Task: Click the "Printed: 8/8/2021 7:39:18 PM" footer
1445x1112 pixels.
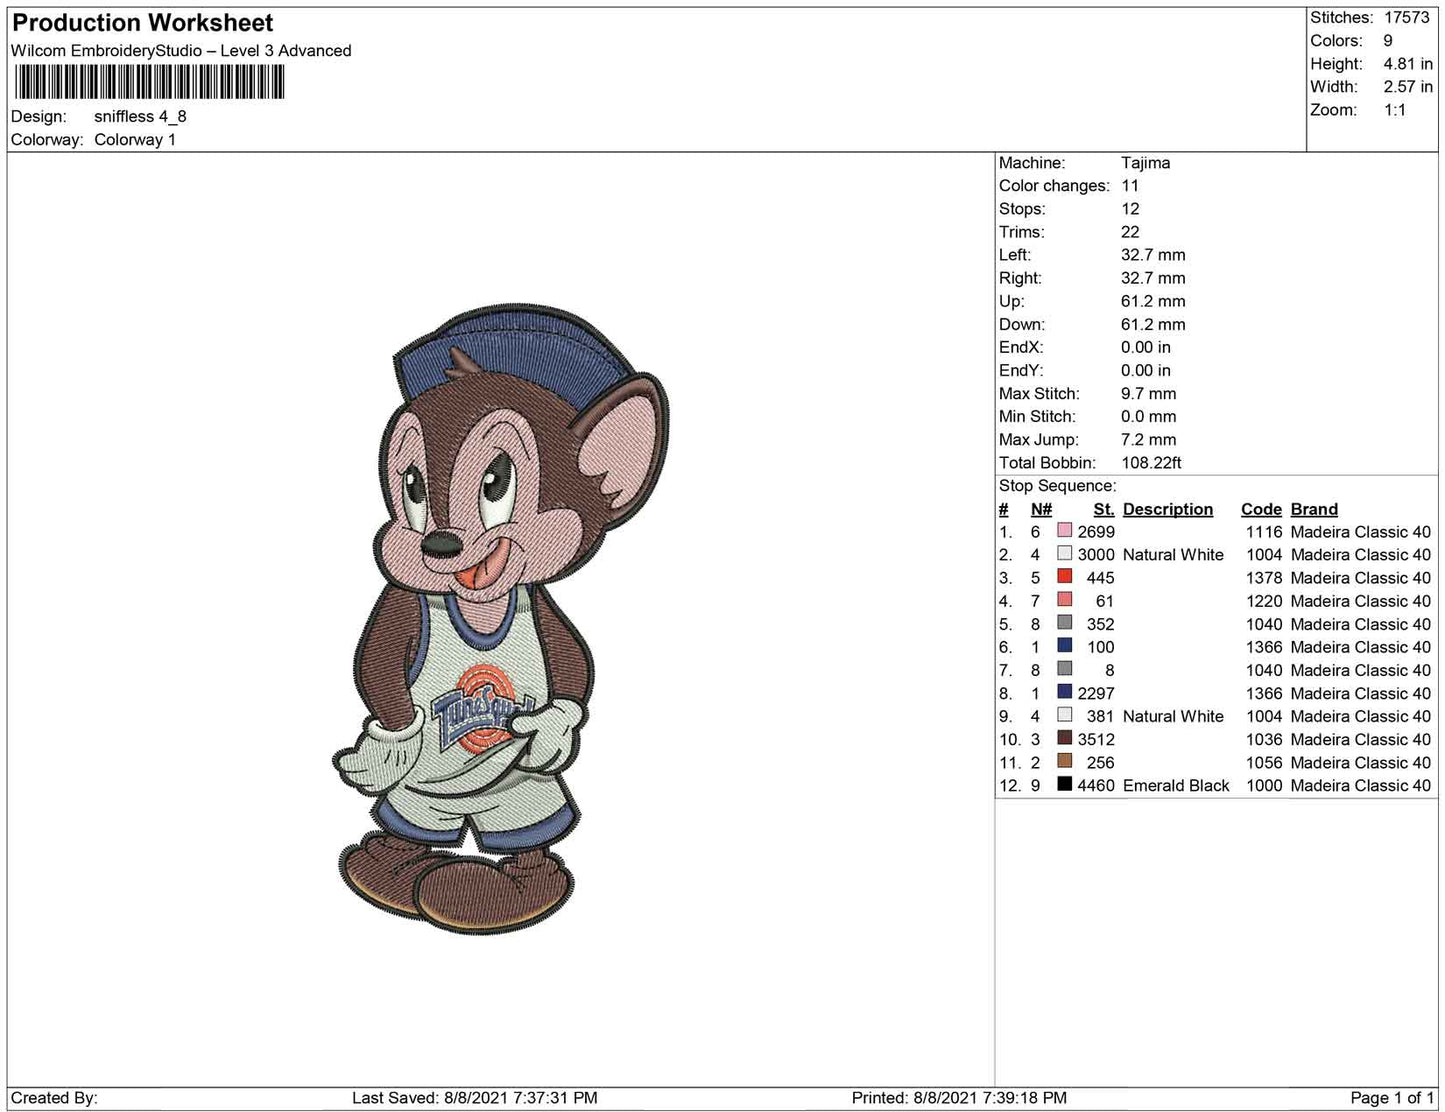Action: (959, 1098)
